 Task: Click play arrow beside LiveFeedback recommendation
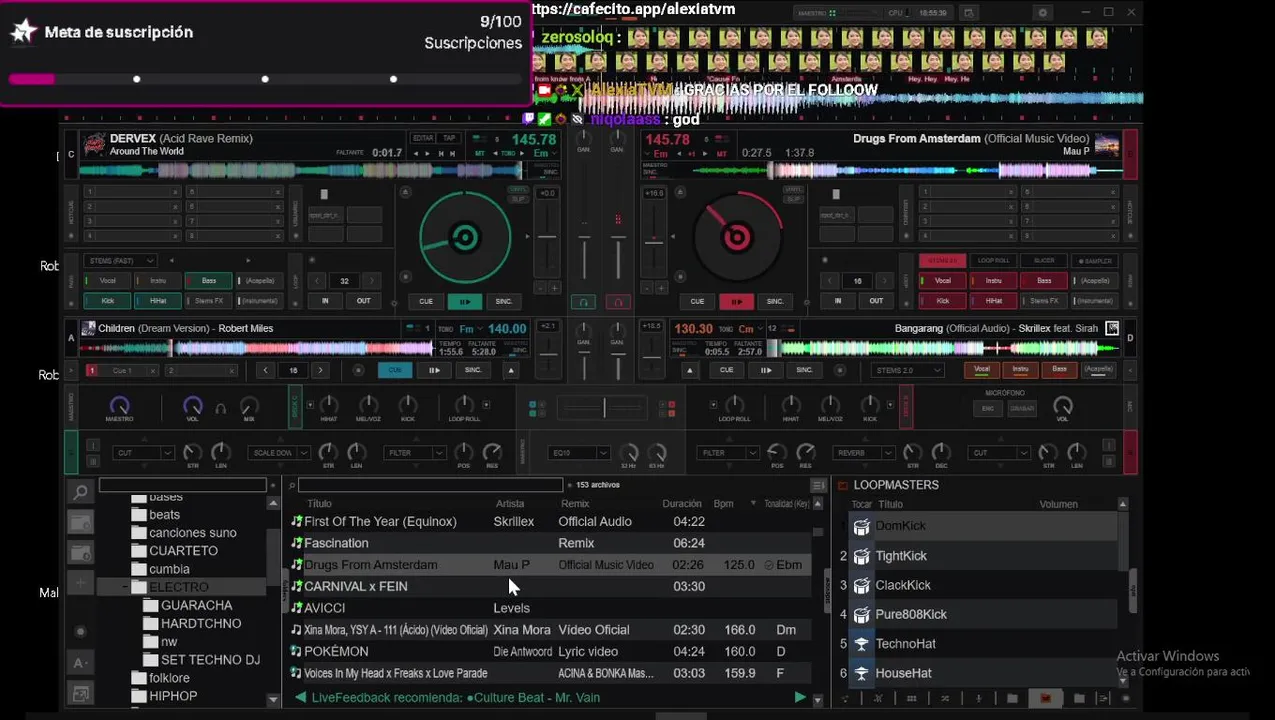[x=799, y=697]
